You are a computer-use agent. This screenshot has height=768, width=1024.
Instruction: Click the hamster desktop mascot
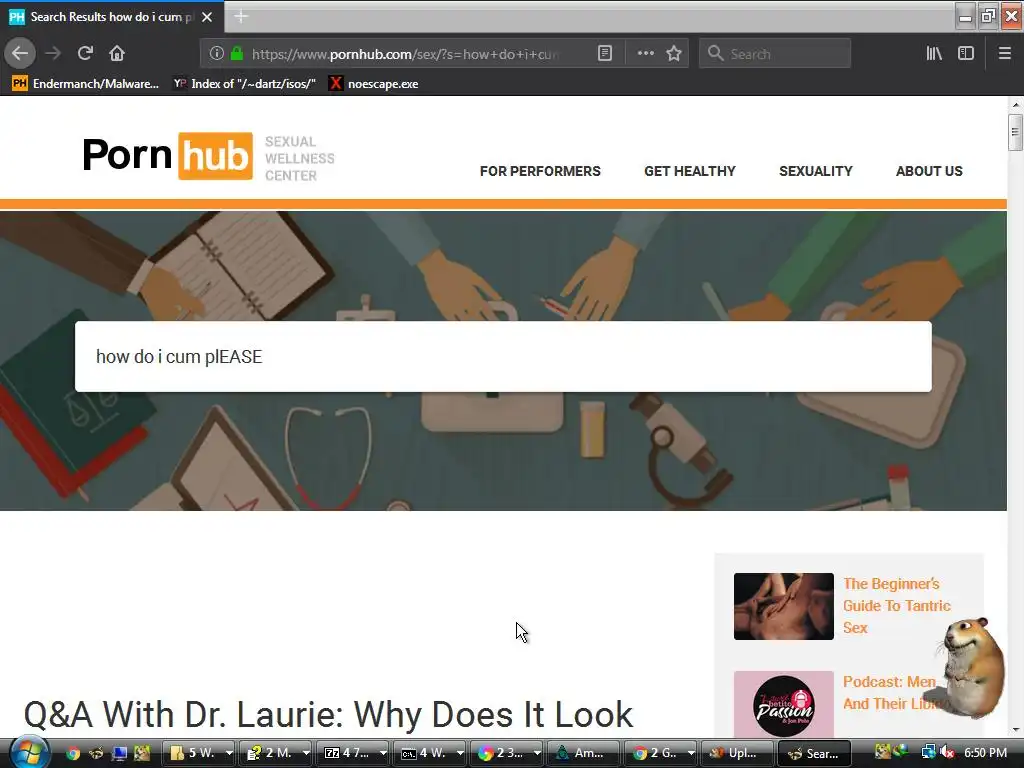972,667
